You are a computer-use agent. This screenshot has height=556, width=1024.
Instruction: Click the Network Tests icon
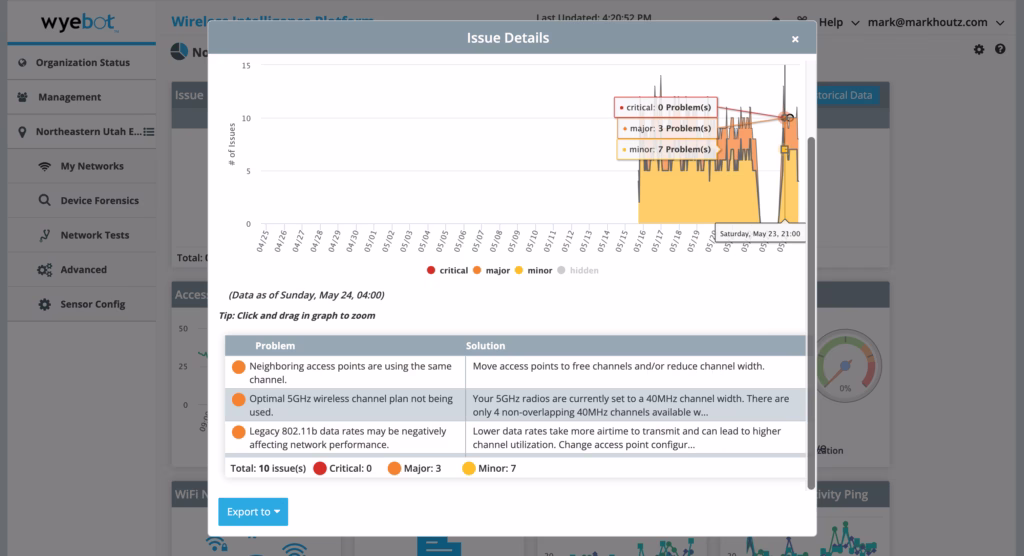point(44,235)
